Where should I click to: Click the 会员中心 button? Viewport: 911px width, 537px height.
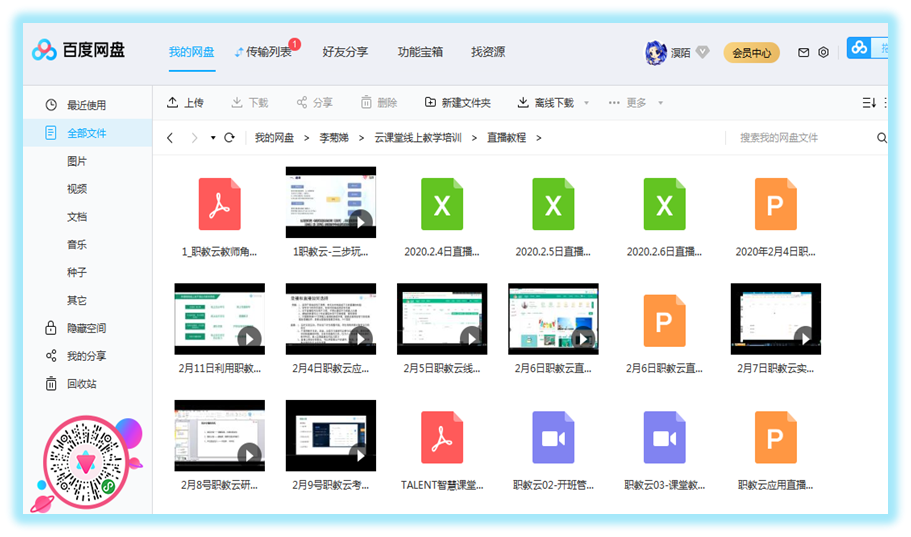751,53
